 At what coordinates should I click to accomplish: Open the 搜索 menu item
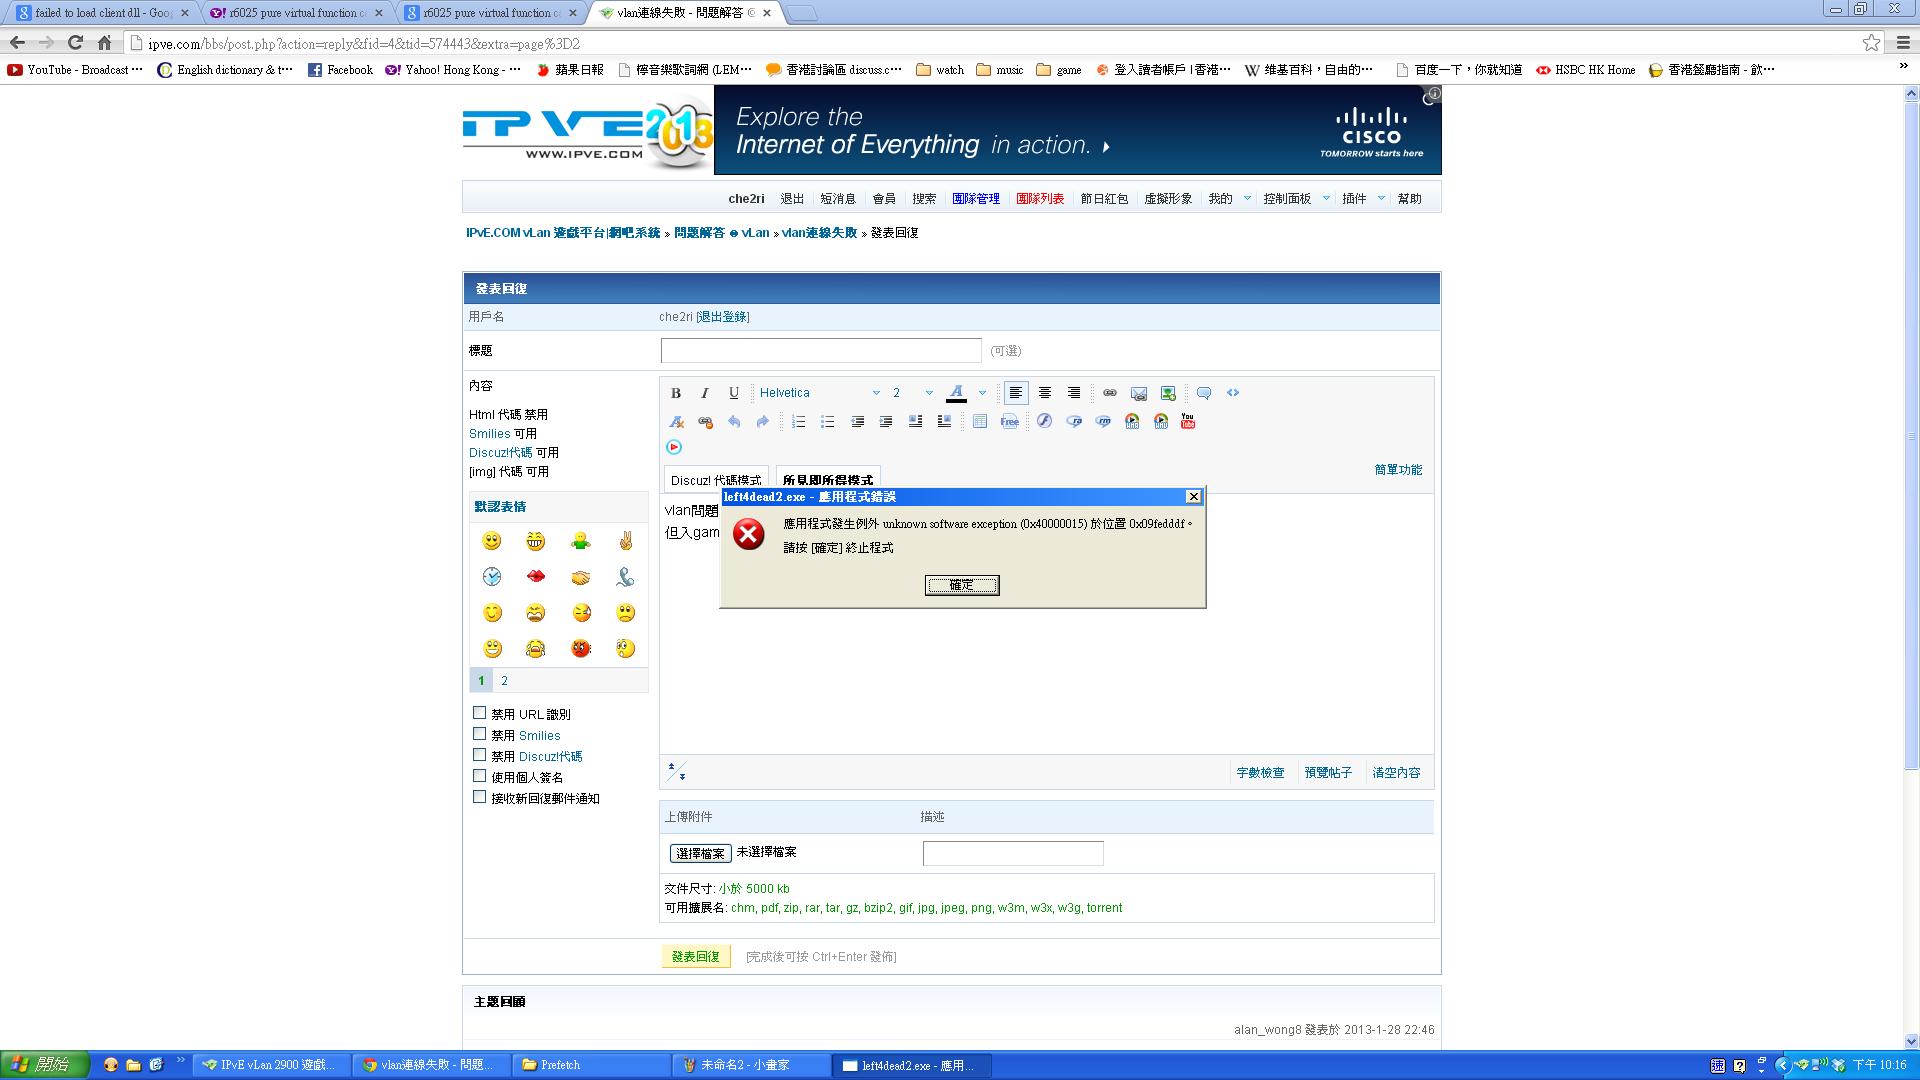click(924, 199)
